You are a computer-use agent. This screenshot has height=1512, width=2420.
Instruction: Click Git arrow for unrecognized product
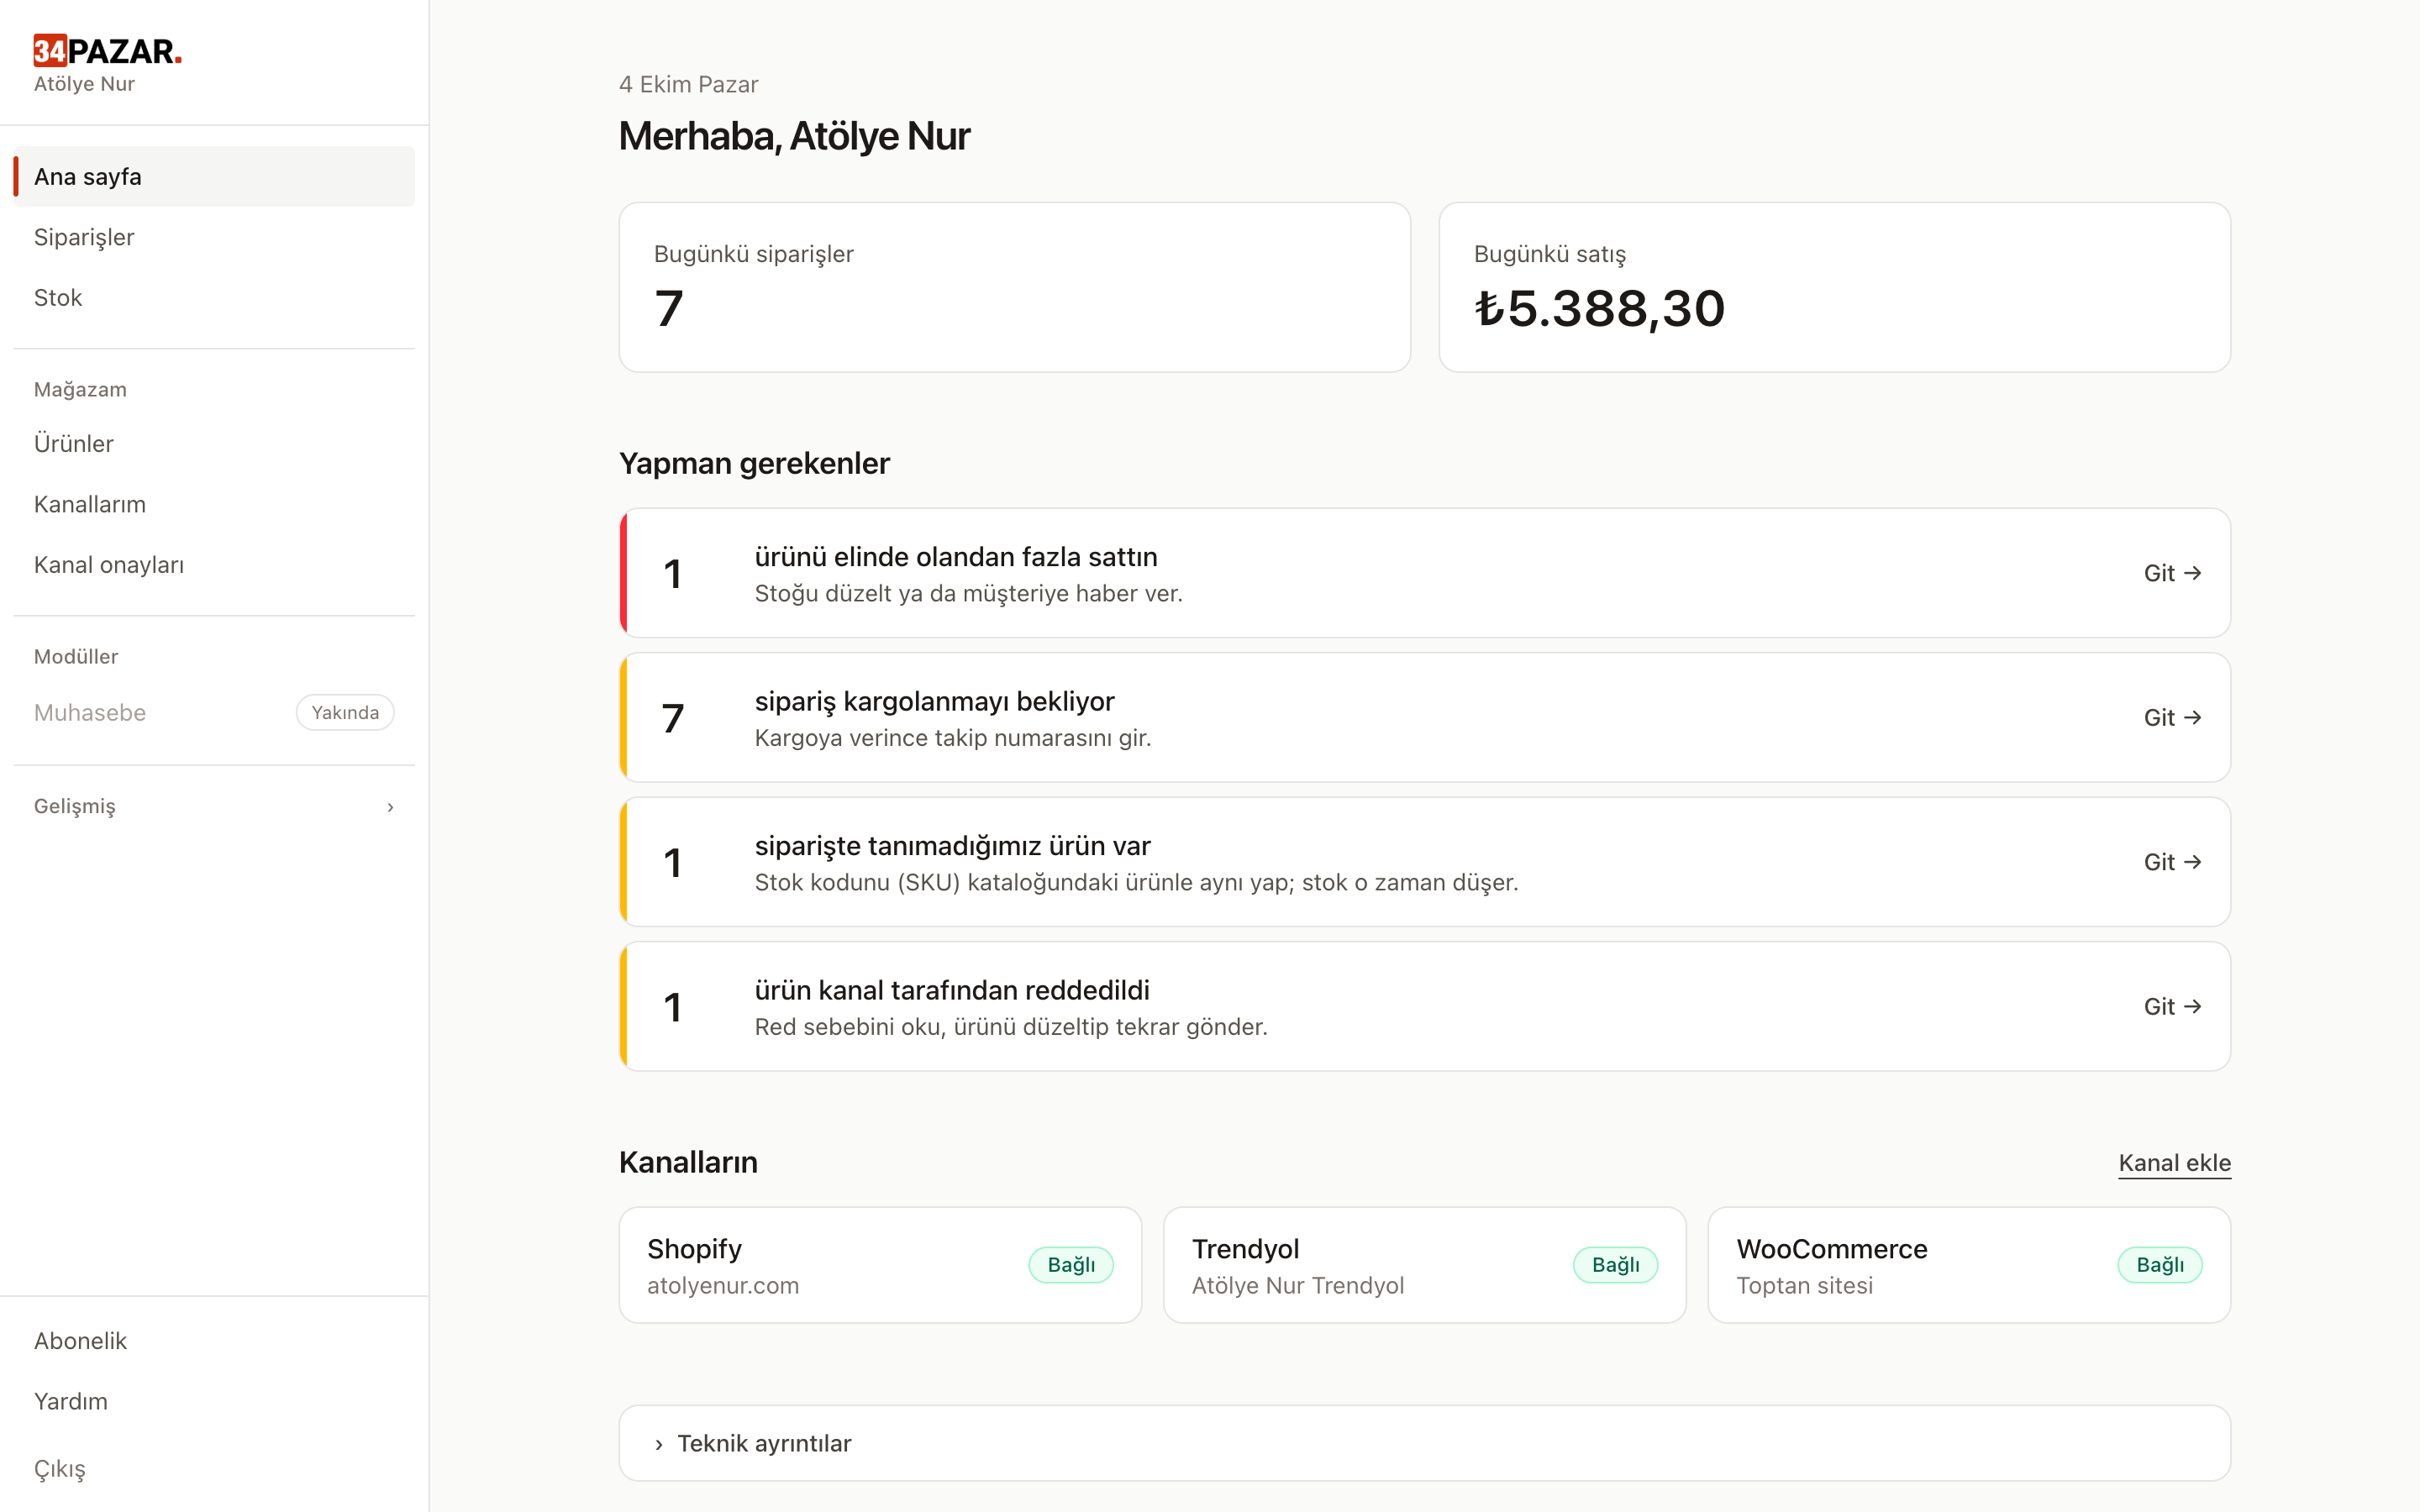point(2172,862)
